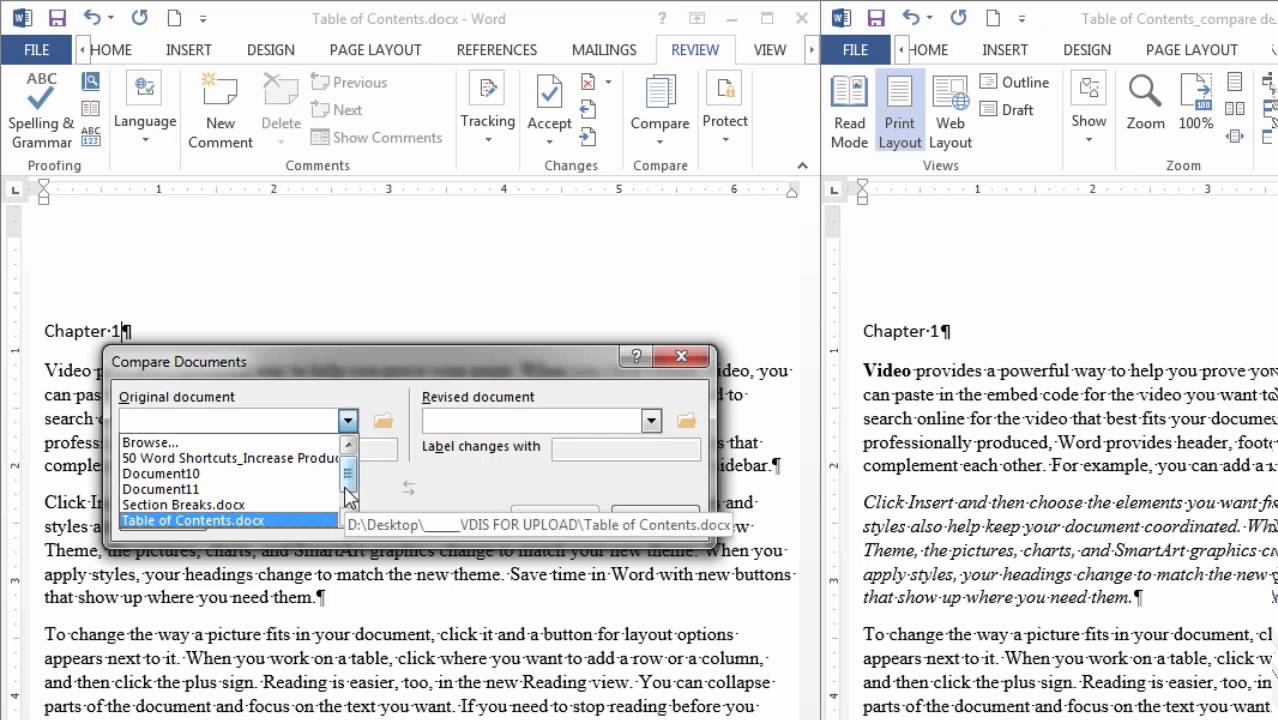Screen dimensions: 1278x720
Task: Go to previous change icon
Action: click(x=588, y=109)
